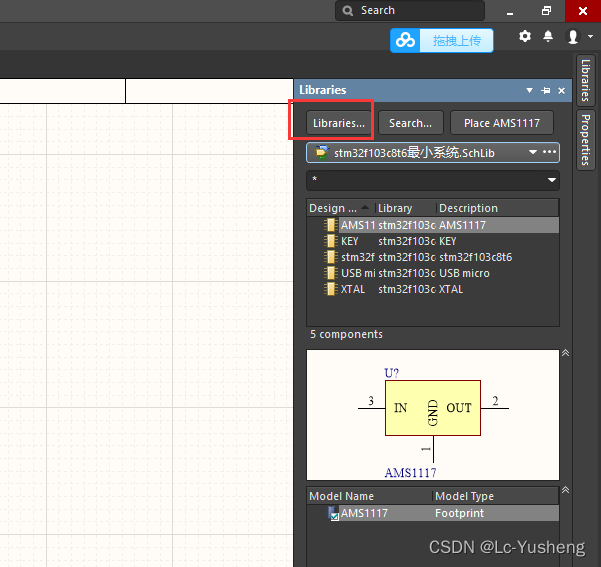This screenshot has width=601, height=567.
Task: Select the USB micro component icon
Action: point(331,273)
